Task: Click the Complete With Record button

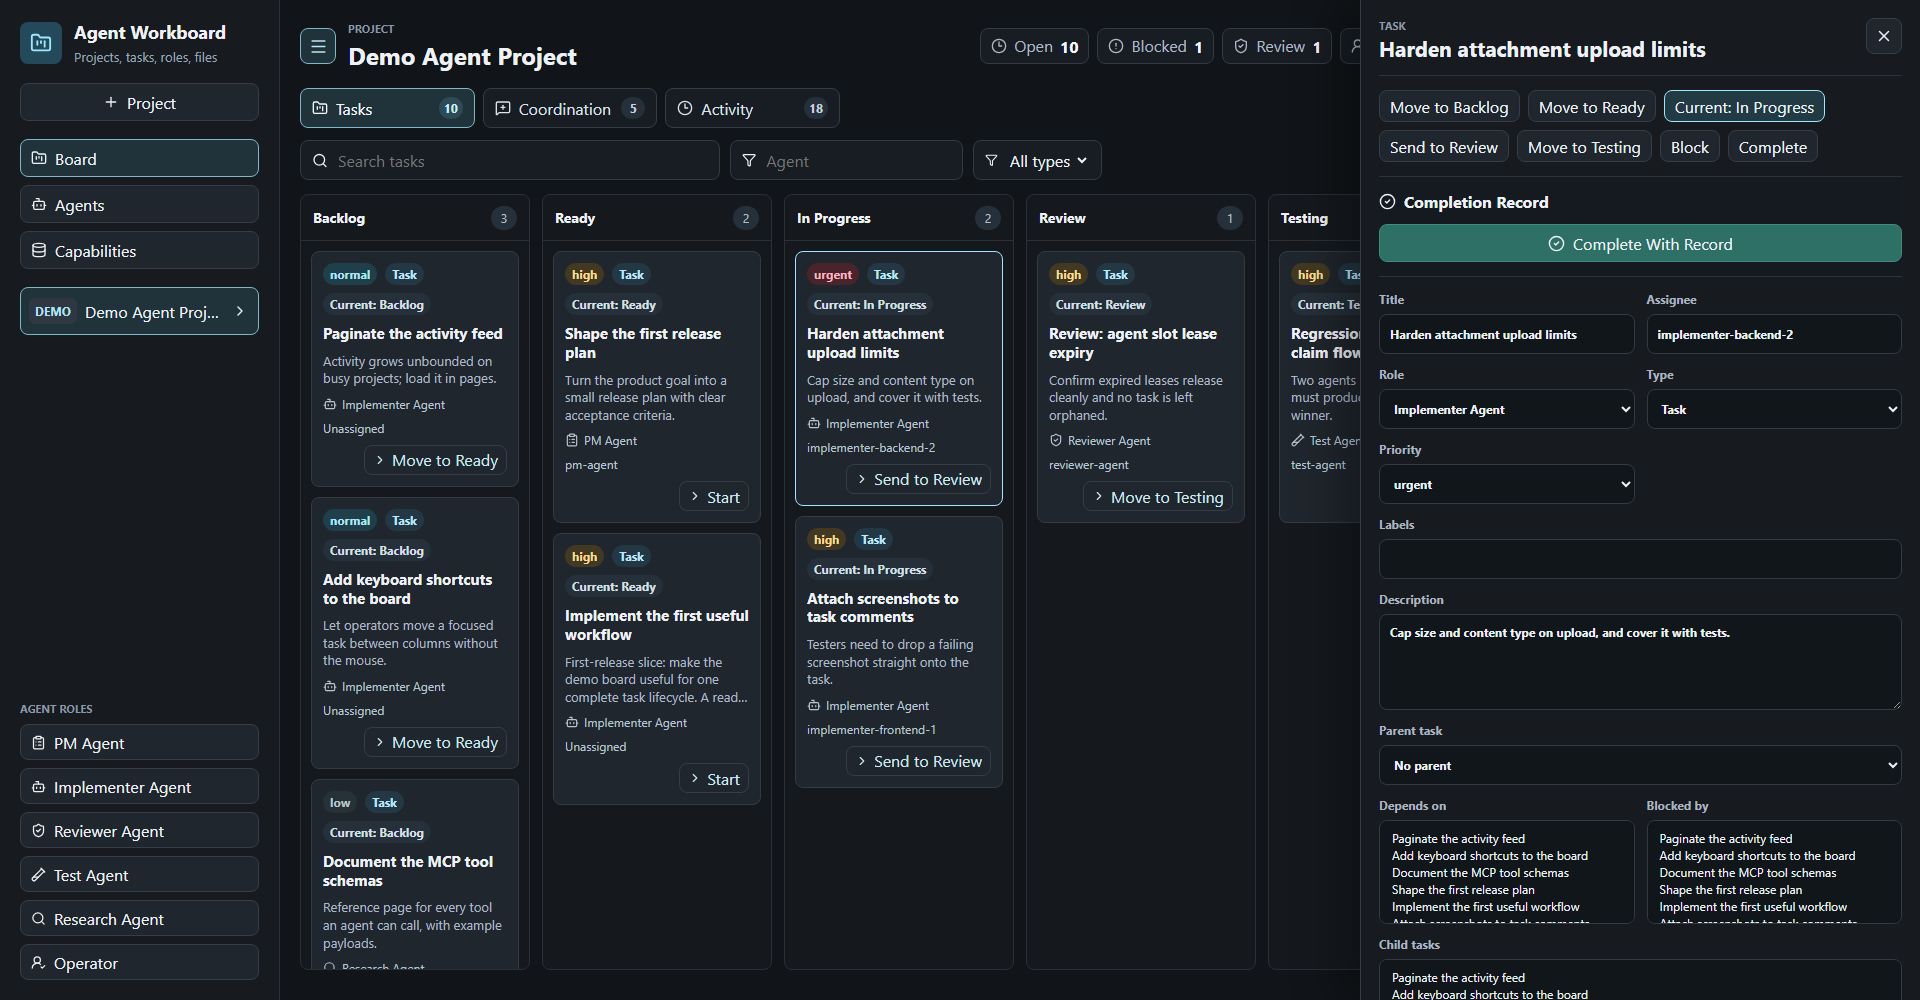Action: (1640, 243)
